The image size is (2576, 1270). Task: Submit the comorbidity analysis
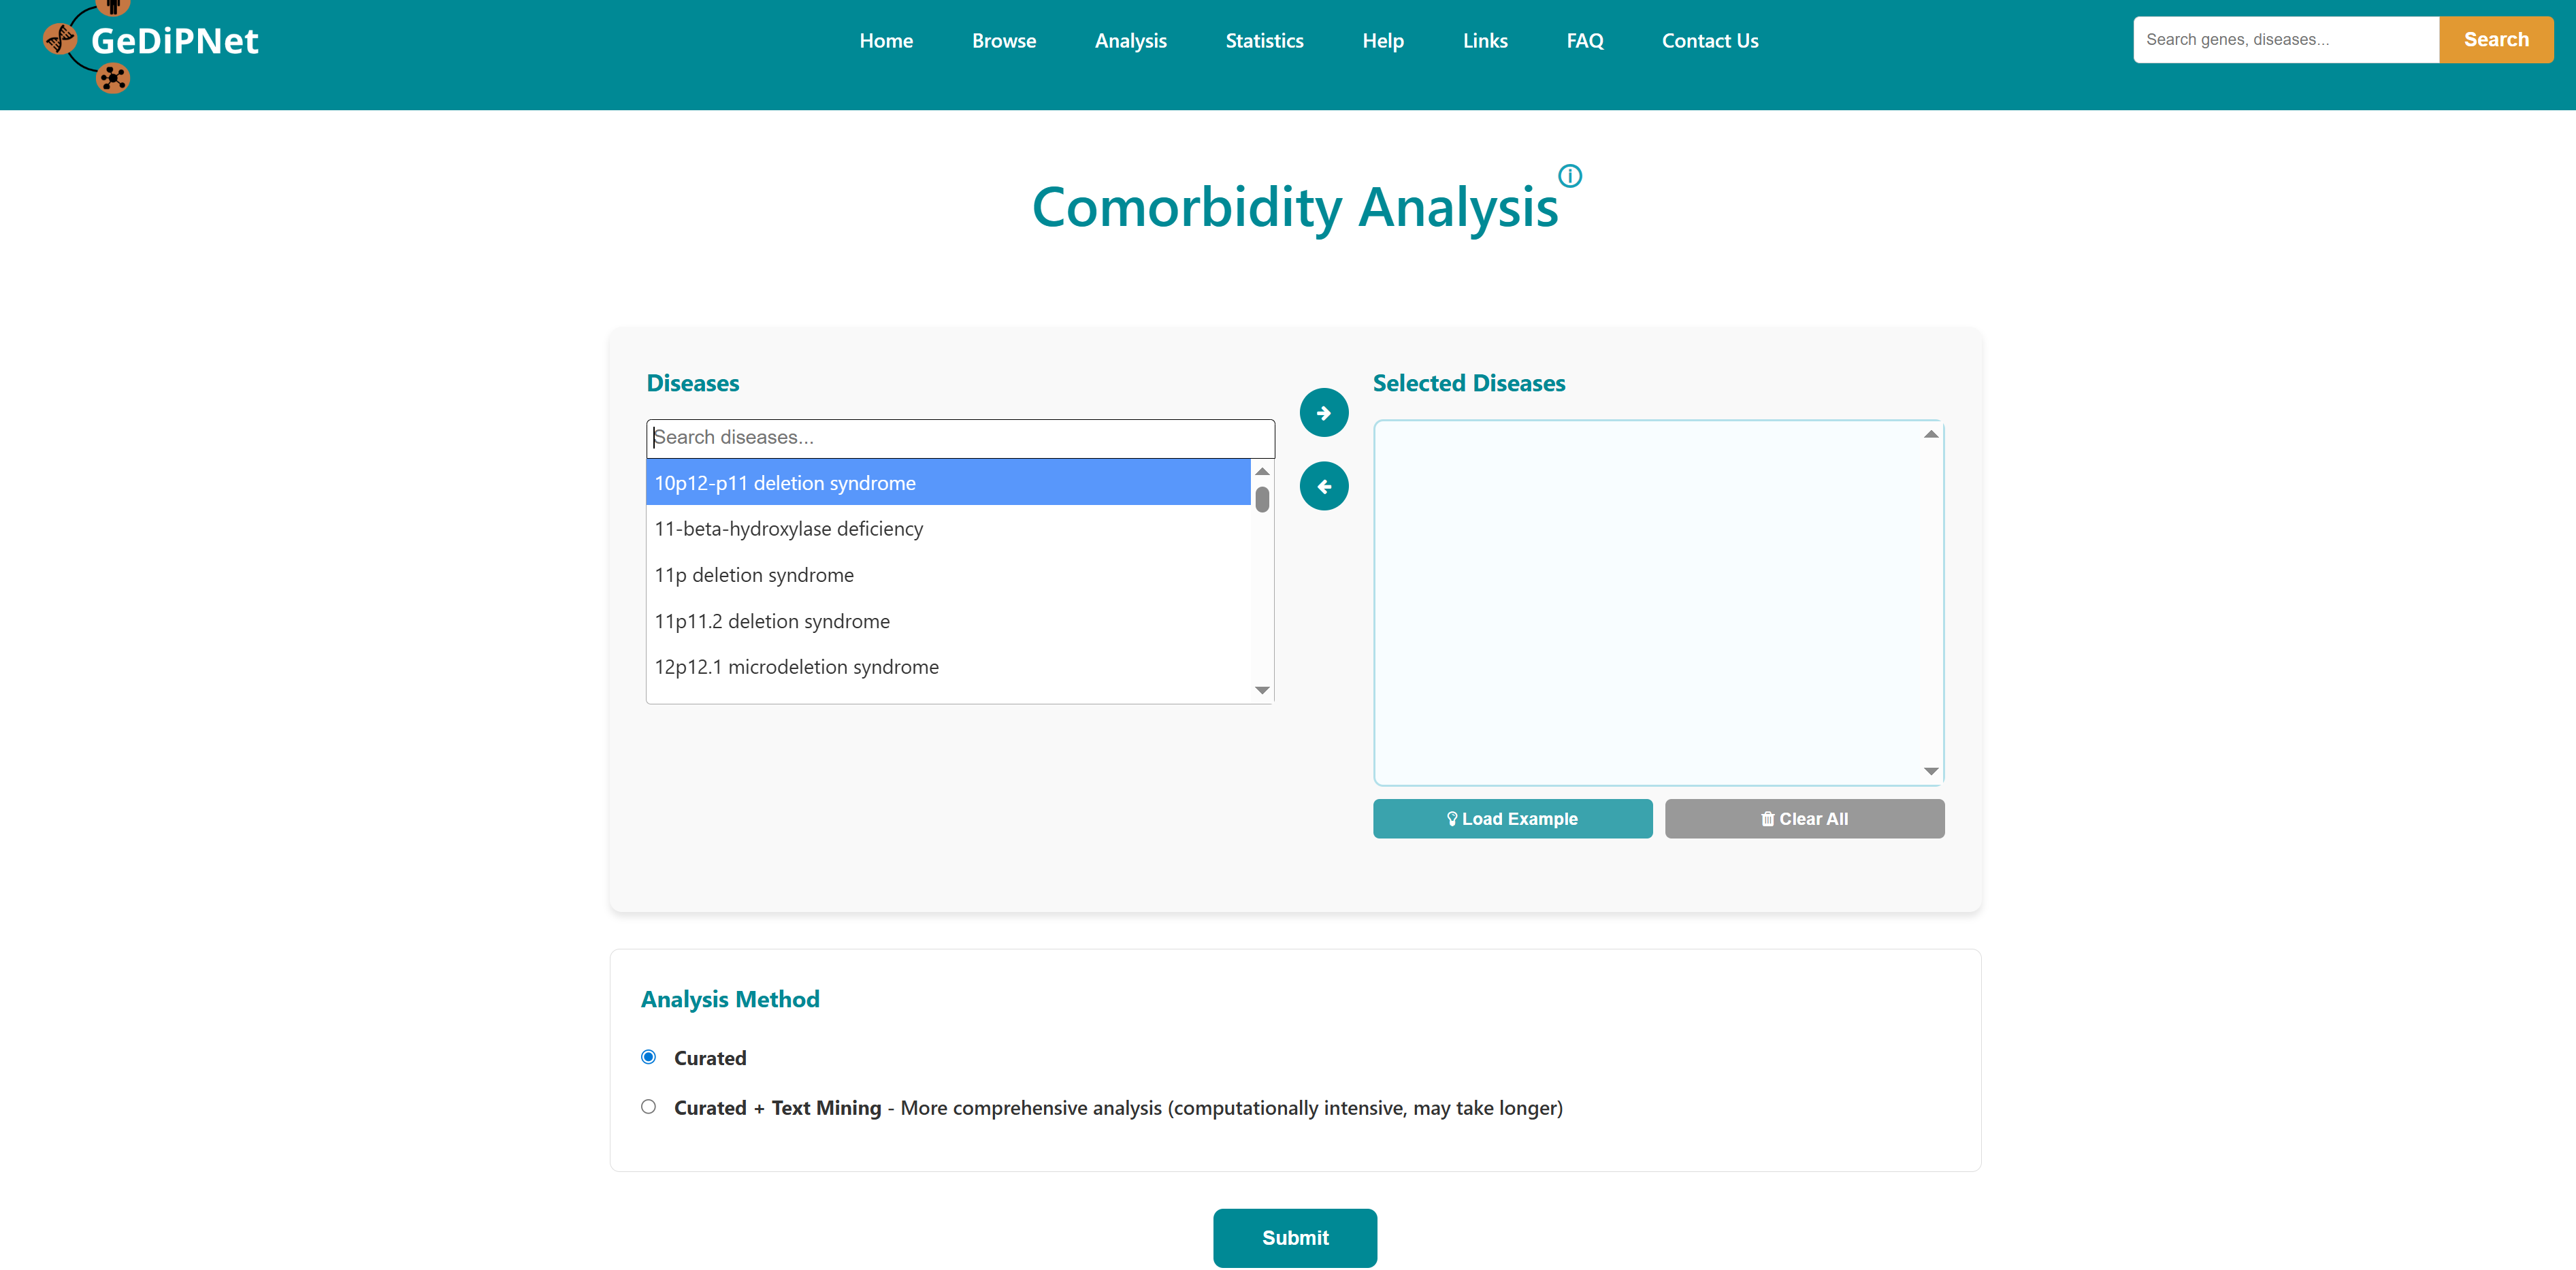1294,1238
